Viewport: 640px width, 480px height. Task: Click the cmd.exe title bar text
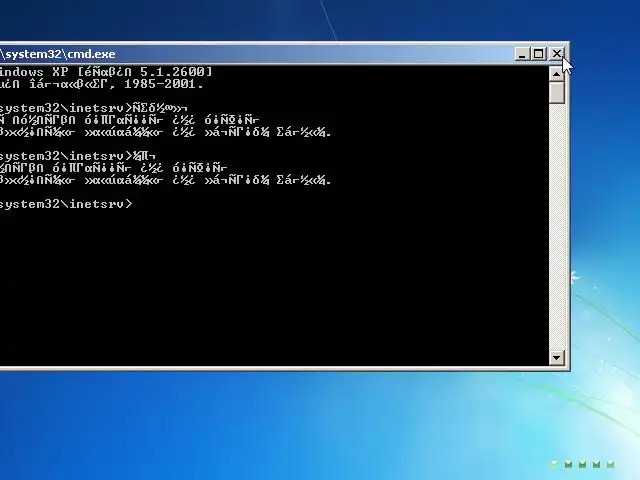58,54
